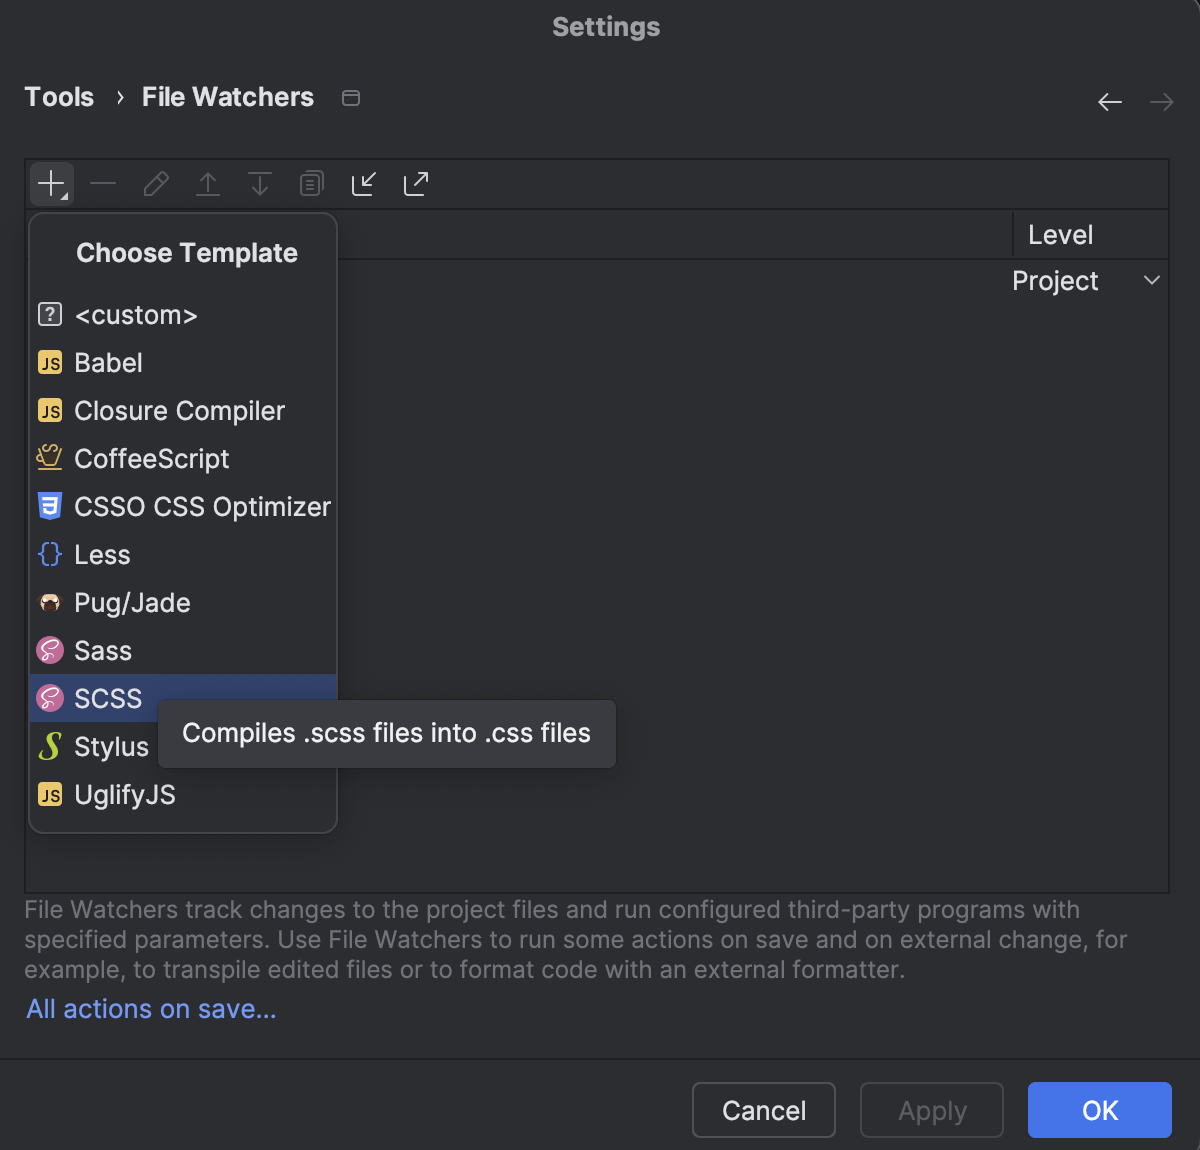
Task: Select the SCSS template
Action: tap(107, 698)
